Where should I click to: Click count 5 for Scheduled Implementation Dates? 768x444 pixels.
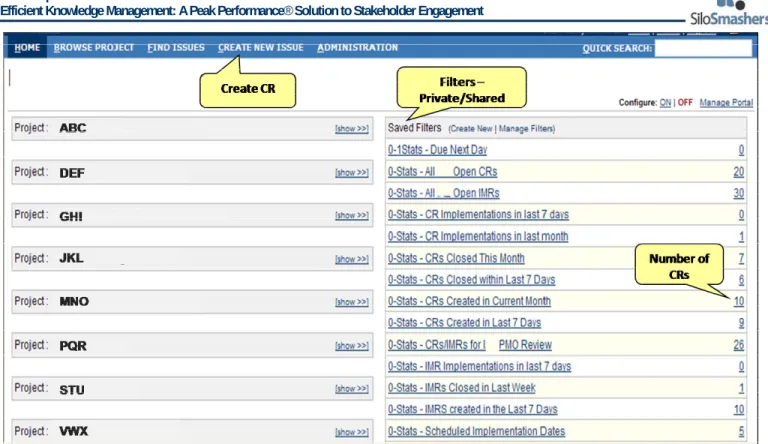point(742,431)
